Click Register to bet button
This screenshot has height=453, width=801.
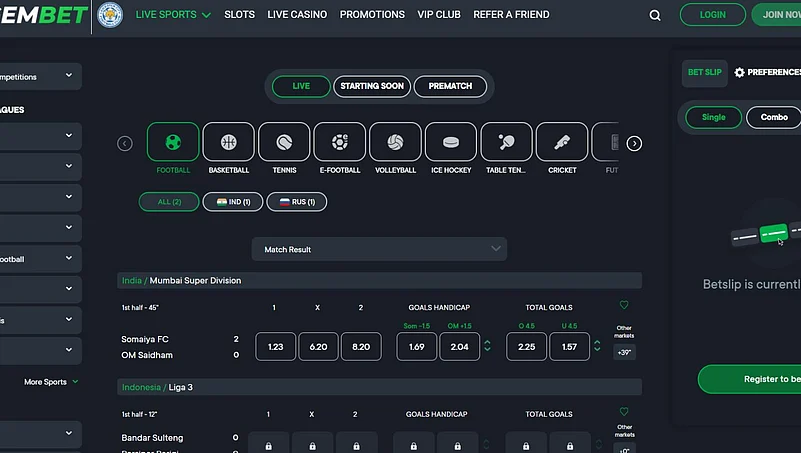click(x=749, y=379)
